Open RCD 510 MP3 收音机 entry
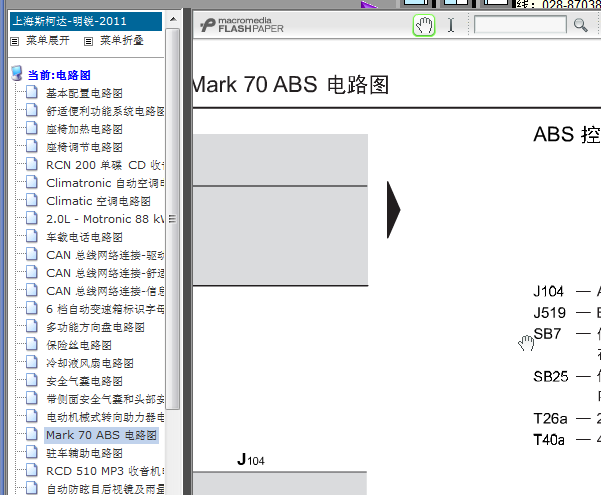This screenshot has height=495, width=601. [x=105, y=471]
